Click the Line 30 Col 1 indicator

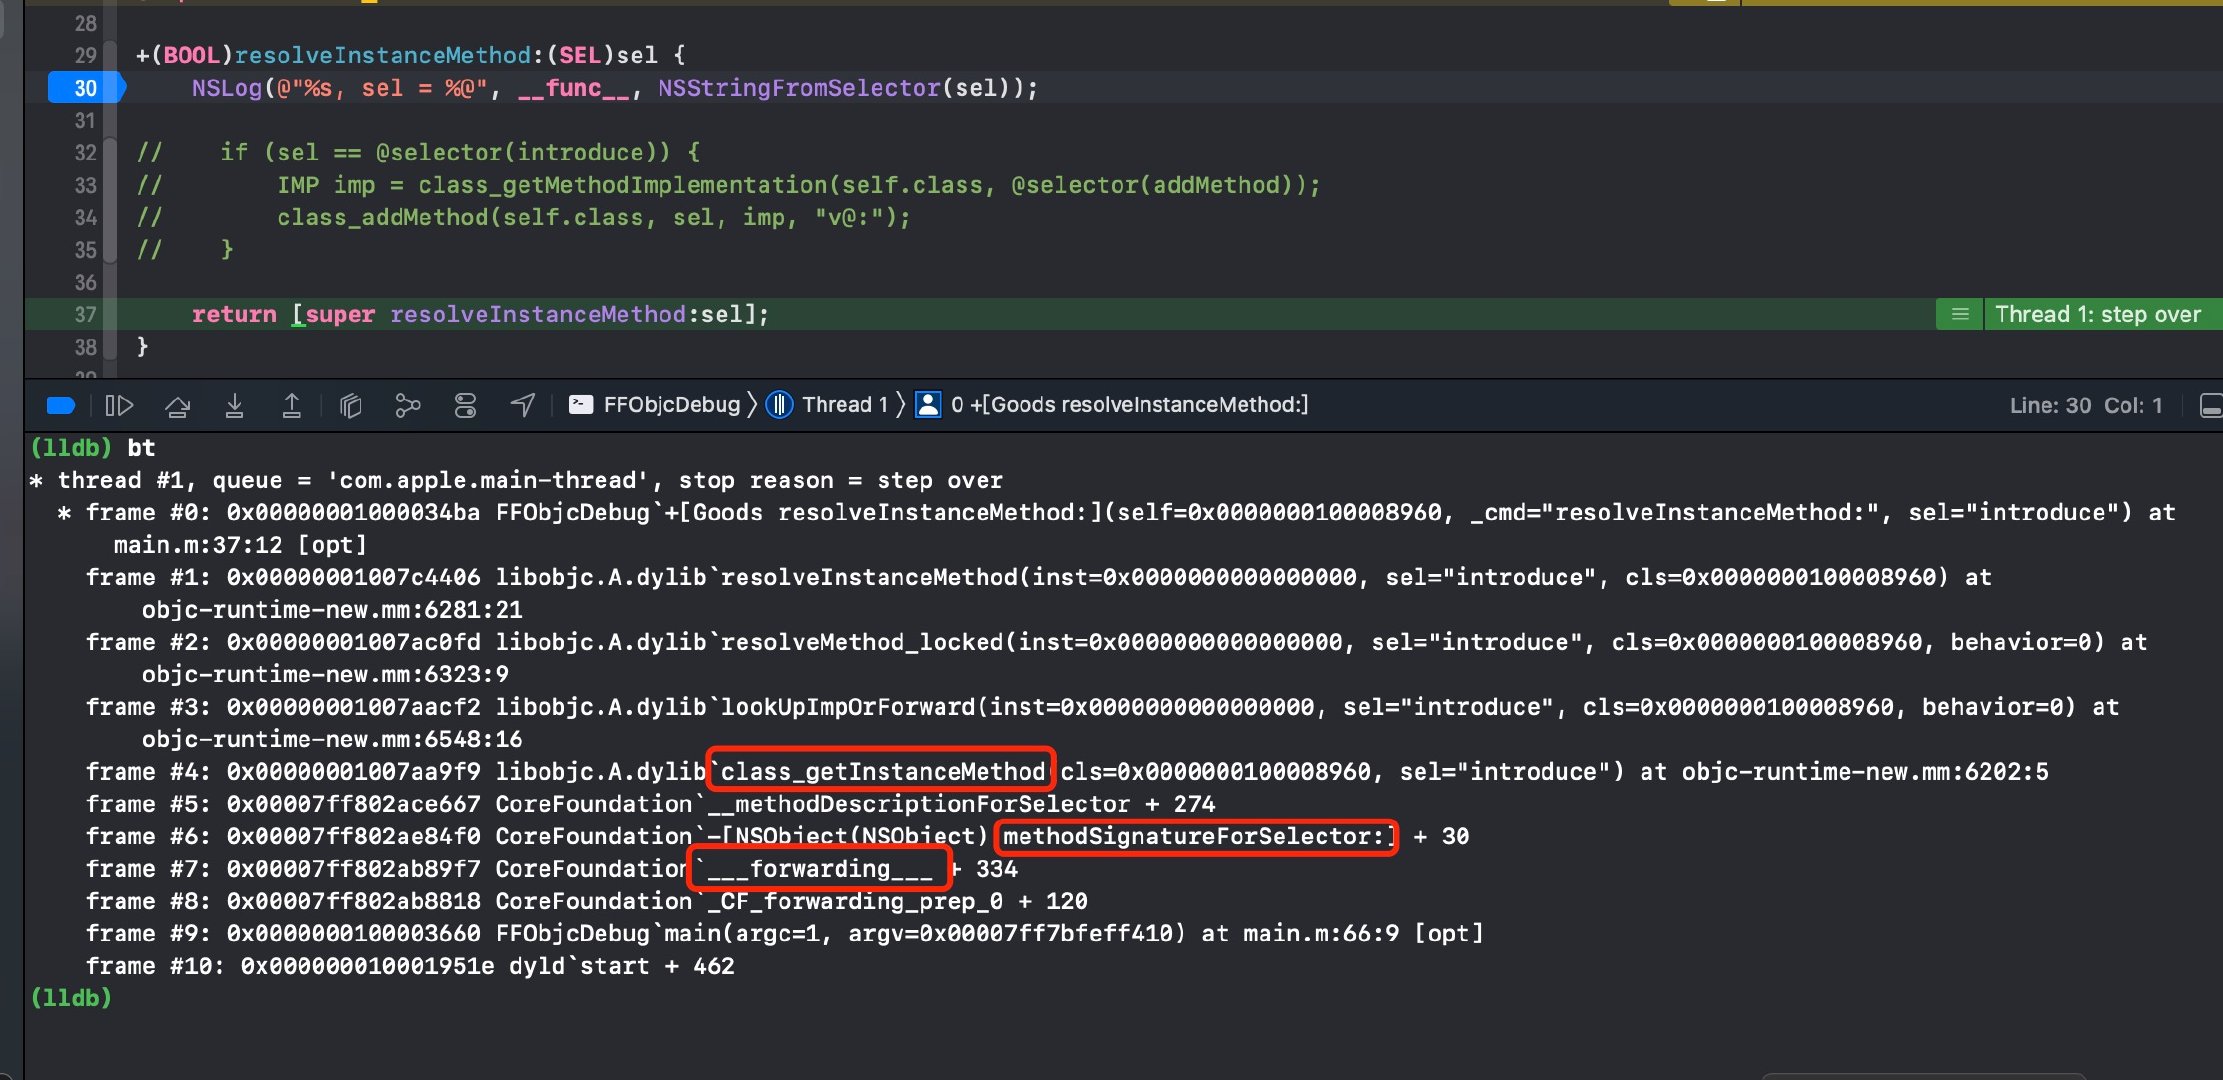tap(2085, 405)
